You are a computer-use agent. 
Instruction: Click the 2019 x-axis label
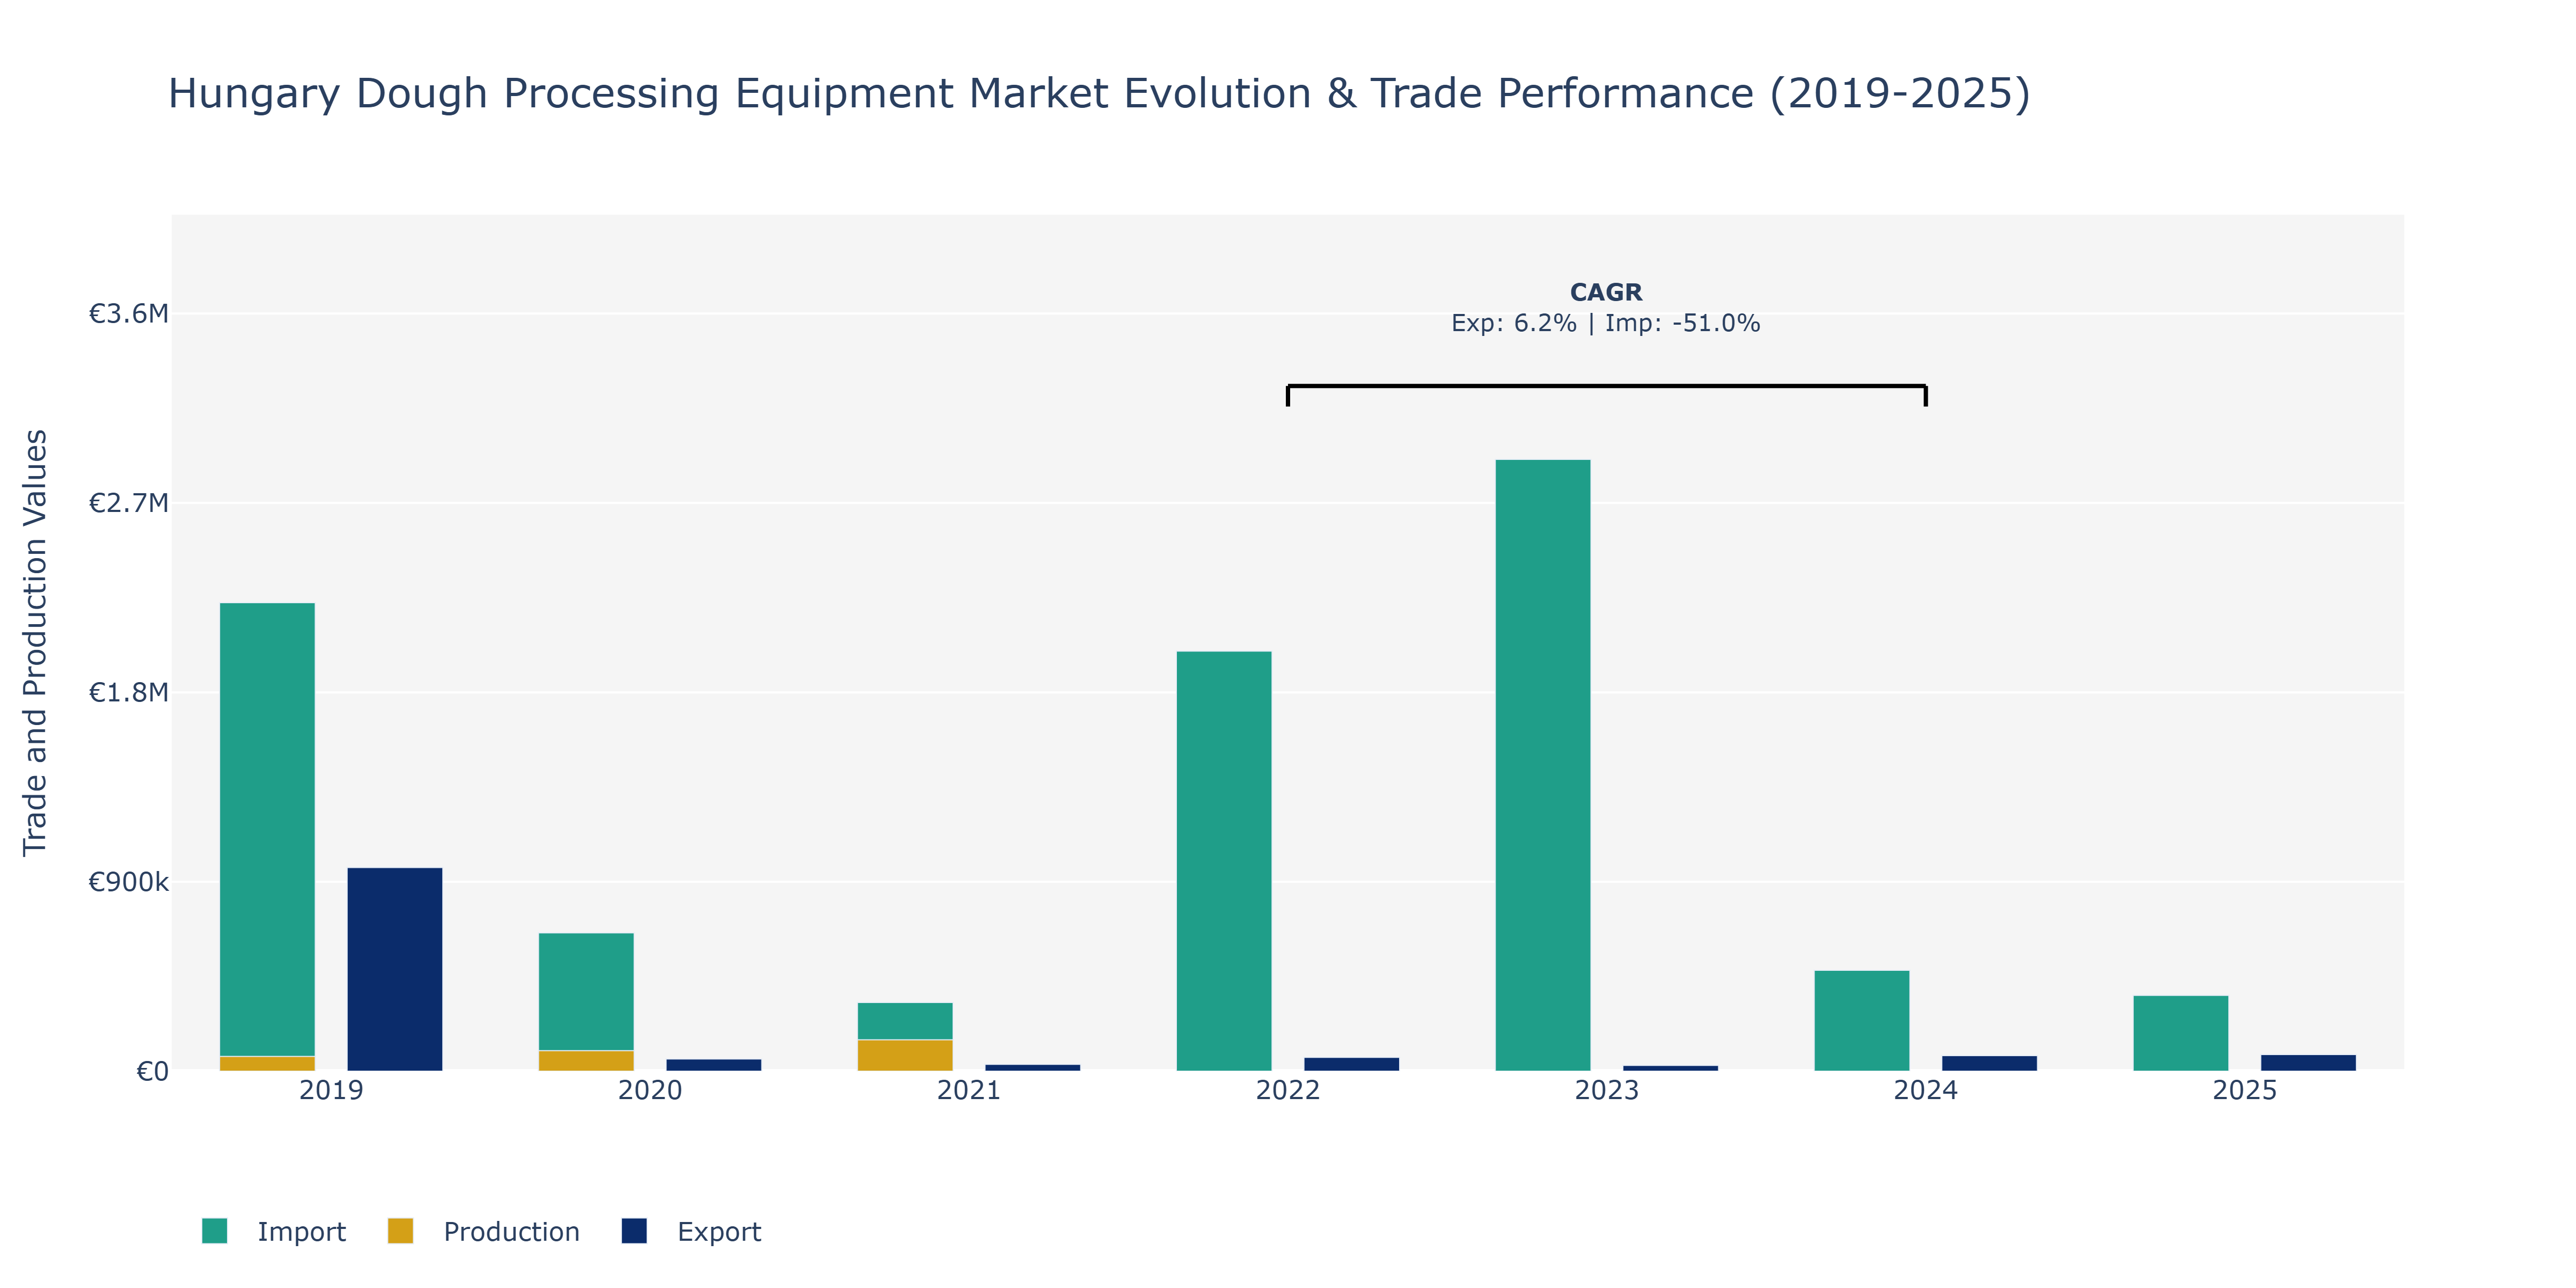pyautogui.click(x=331, y=1090)
